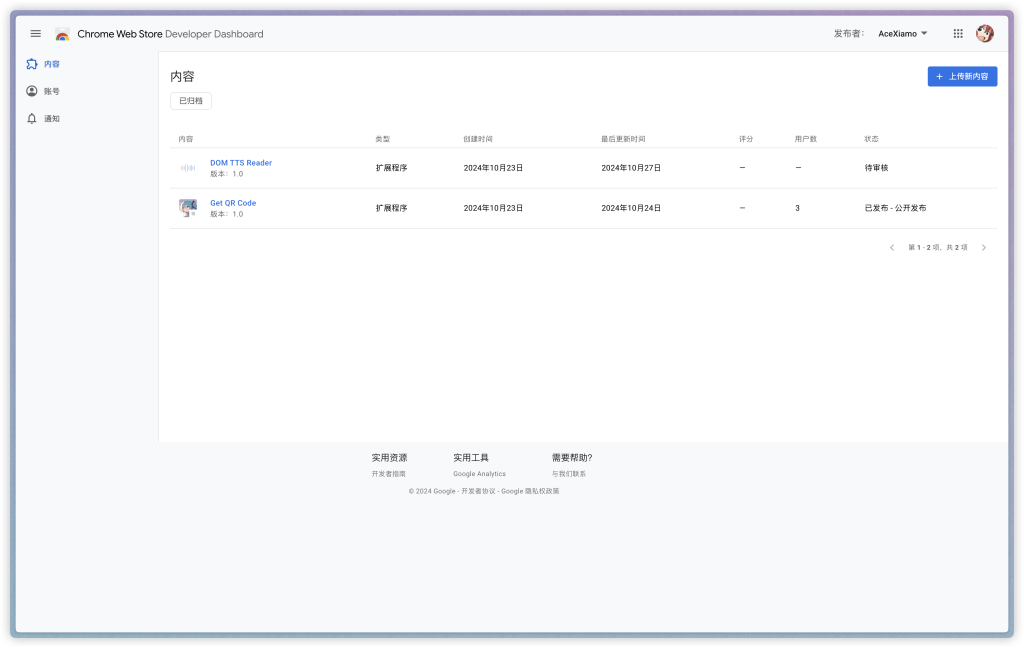Click the 上传新内容 button

[x=962, y=77]
